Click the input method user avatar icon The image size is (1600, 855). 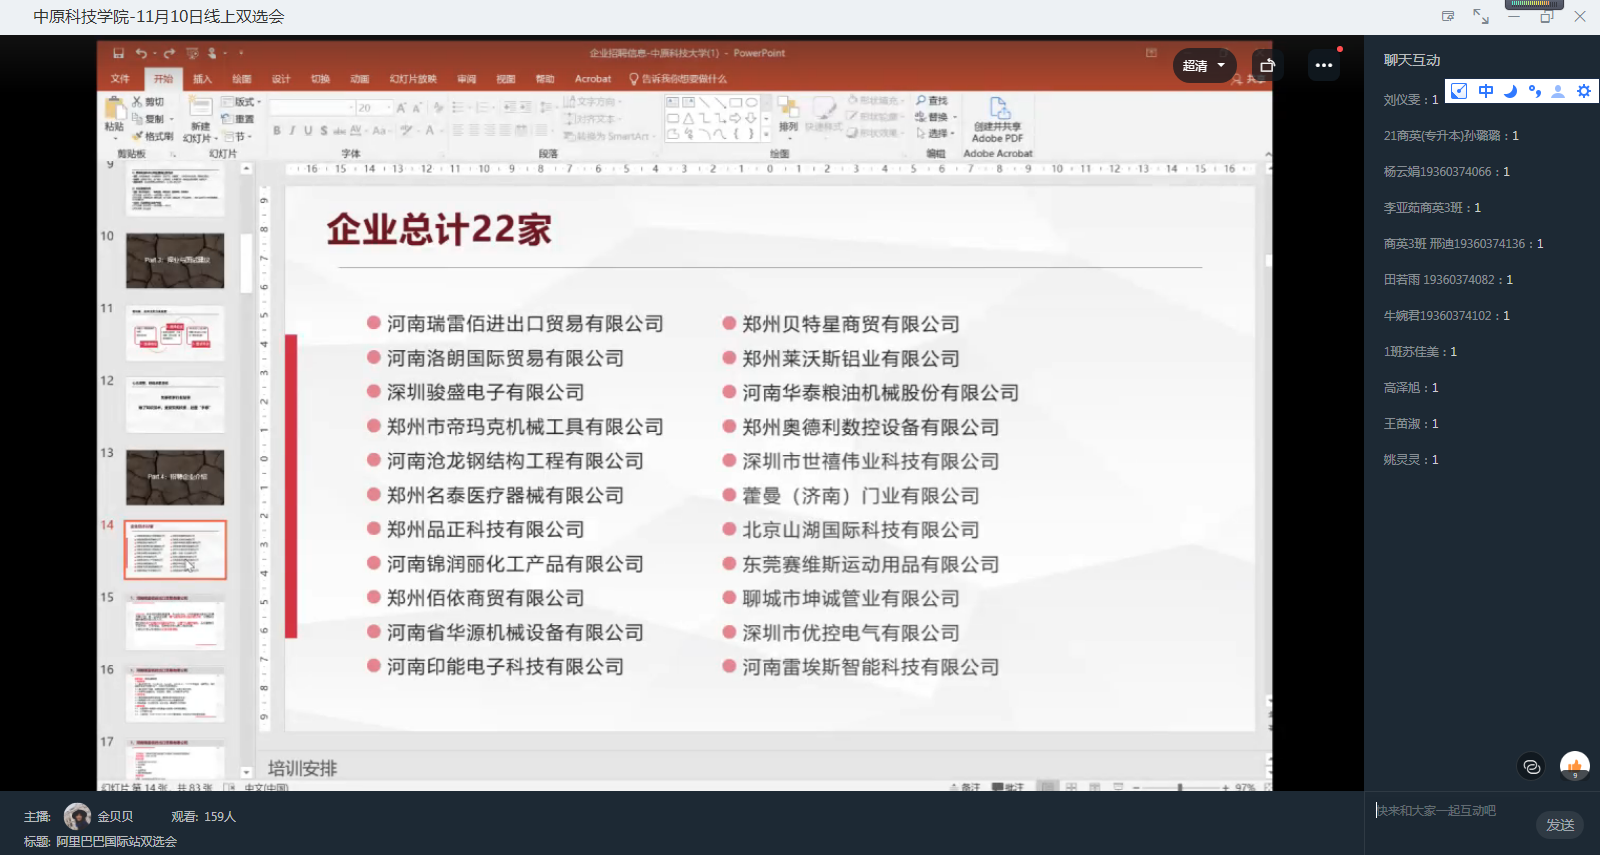(1558, 91)
